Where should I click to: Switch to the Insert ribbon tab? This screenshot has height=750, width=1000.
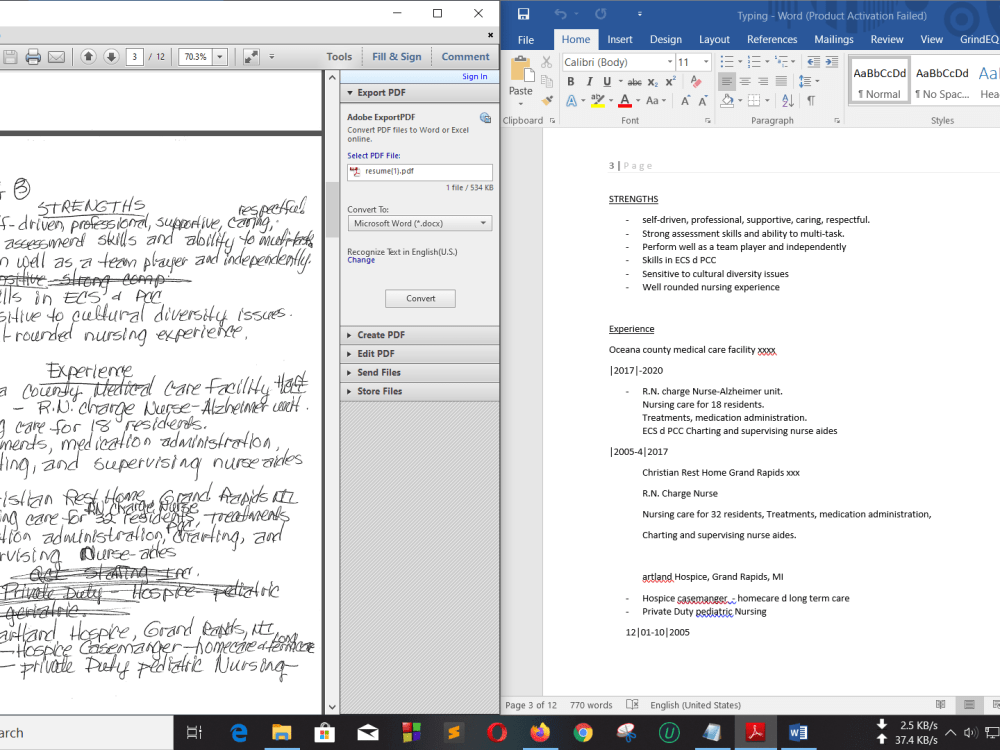point(619,40)
